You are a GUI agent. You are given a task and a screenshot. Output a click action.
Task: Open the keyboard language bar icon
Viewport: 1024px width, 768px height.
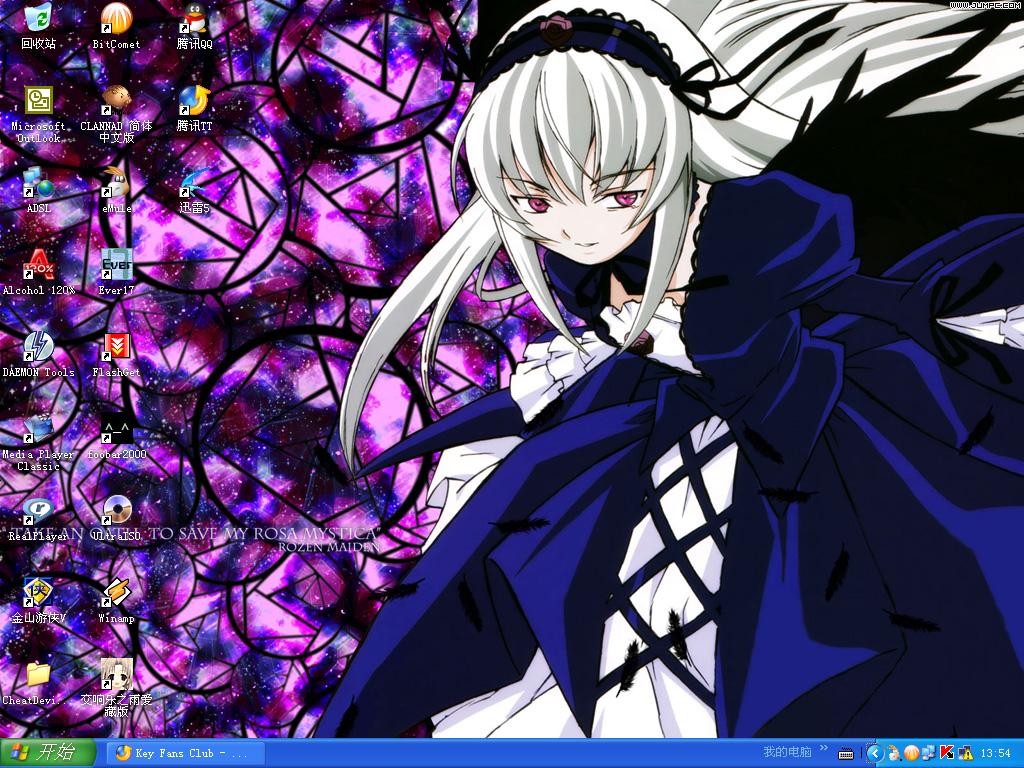(x=846, y=754)
